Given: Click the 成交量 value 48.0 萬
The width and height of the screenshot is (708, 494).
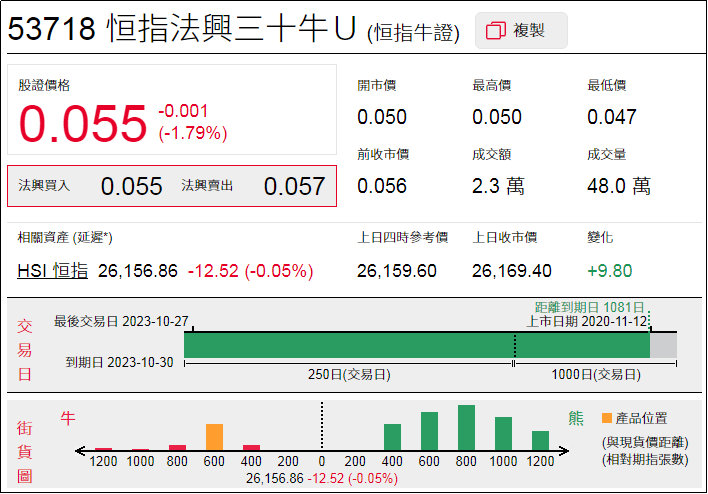Looking at the screenshot, I should (619, 186).
